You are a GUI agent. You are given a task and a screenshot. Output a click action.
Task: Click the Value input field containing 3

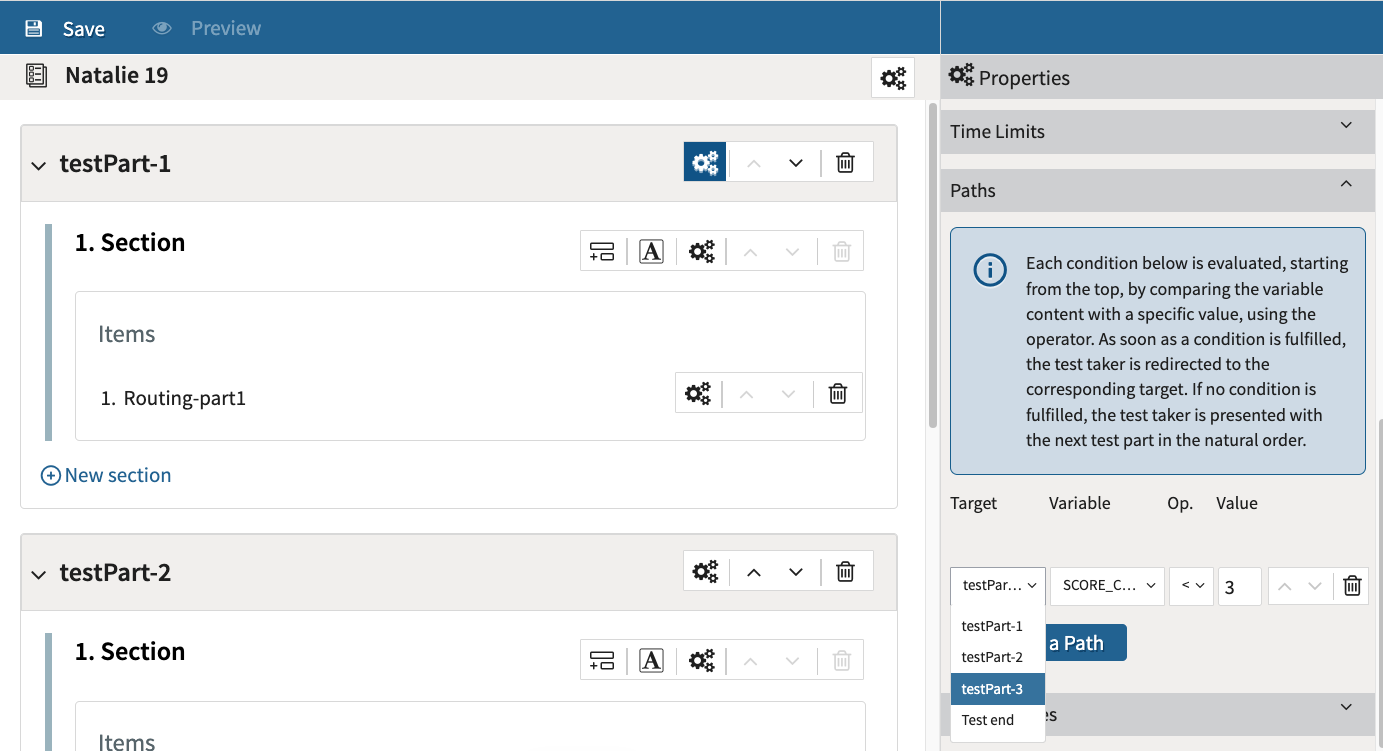tap(1239, 587)
